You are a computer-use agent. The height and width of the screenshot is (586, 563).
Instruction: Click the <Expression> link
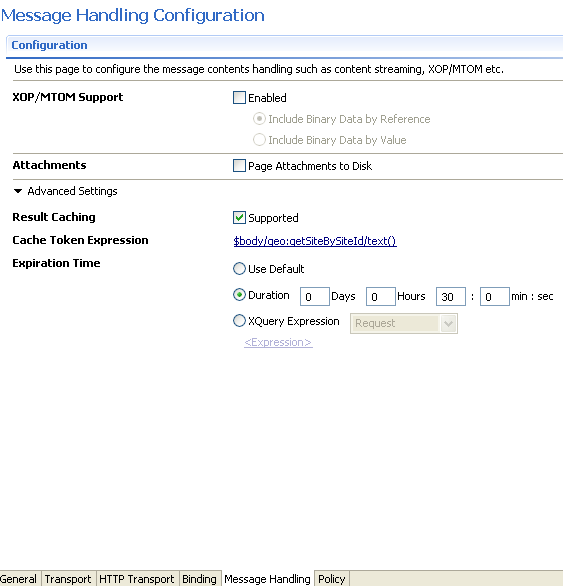tap(278, 342)
